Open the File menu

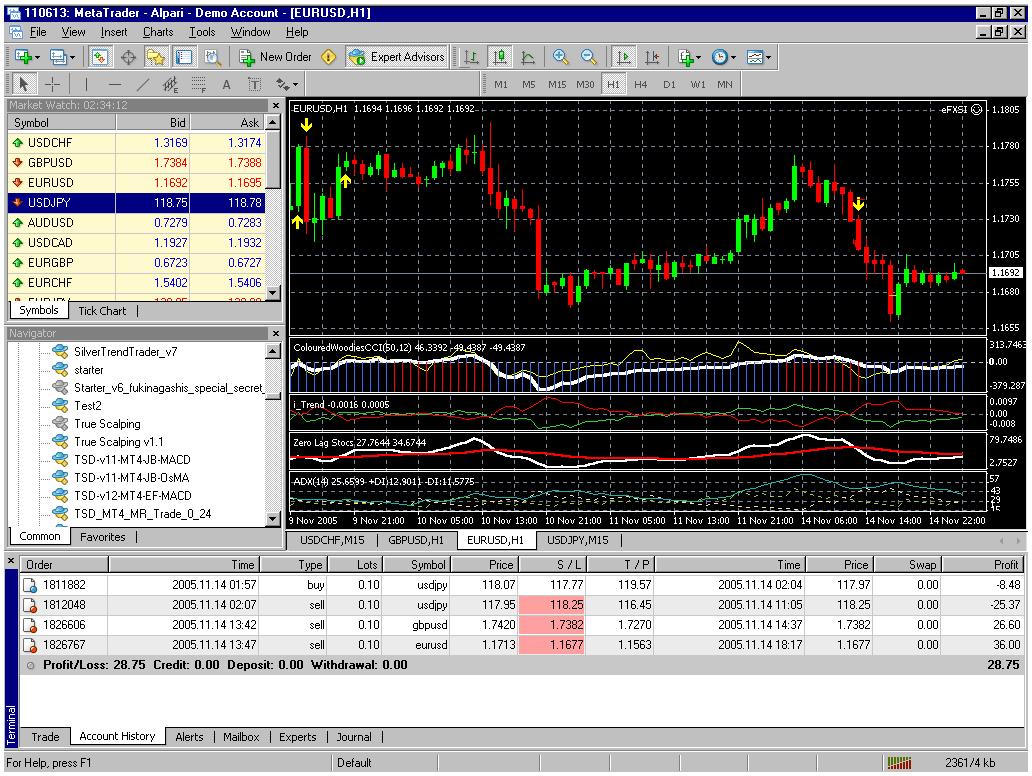pyautogui.click(x=38, y=32)
